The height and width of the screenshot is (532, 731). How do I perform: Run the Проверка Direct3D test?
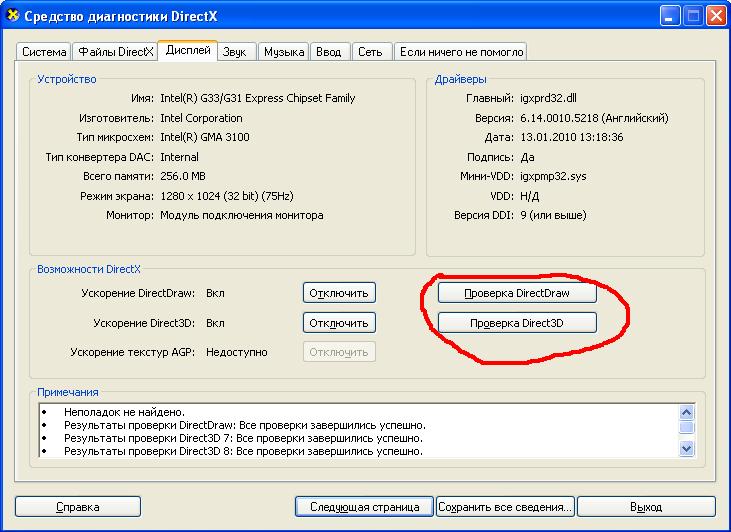point(517,323)
